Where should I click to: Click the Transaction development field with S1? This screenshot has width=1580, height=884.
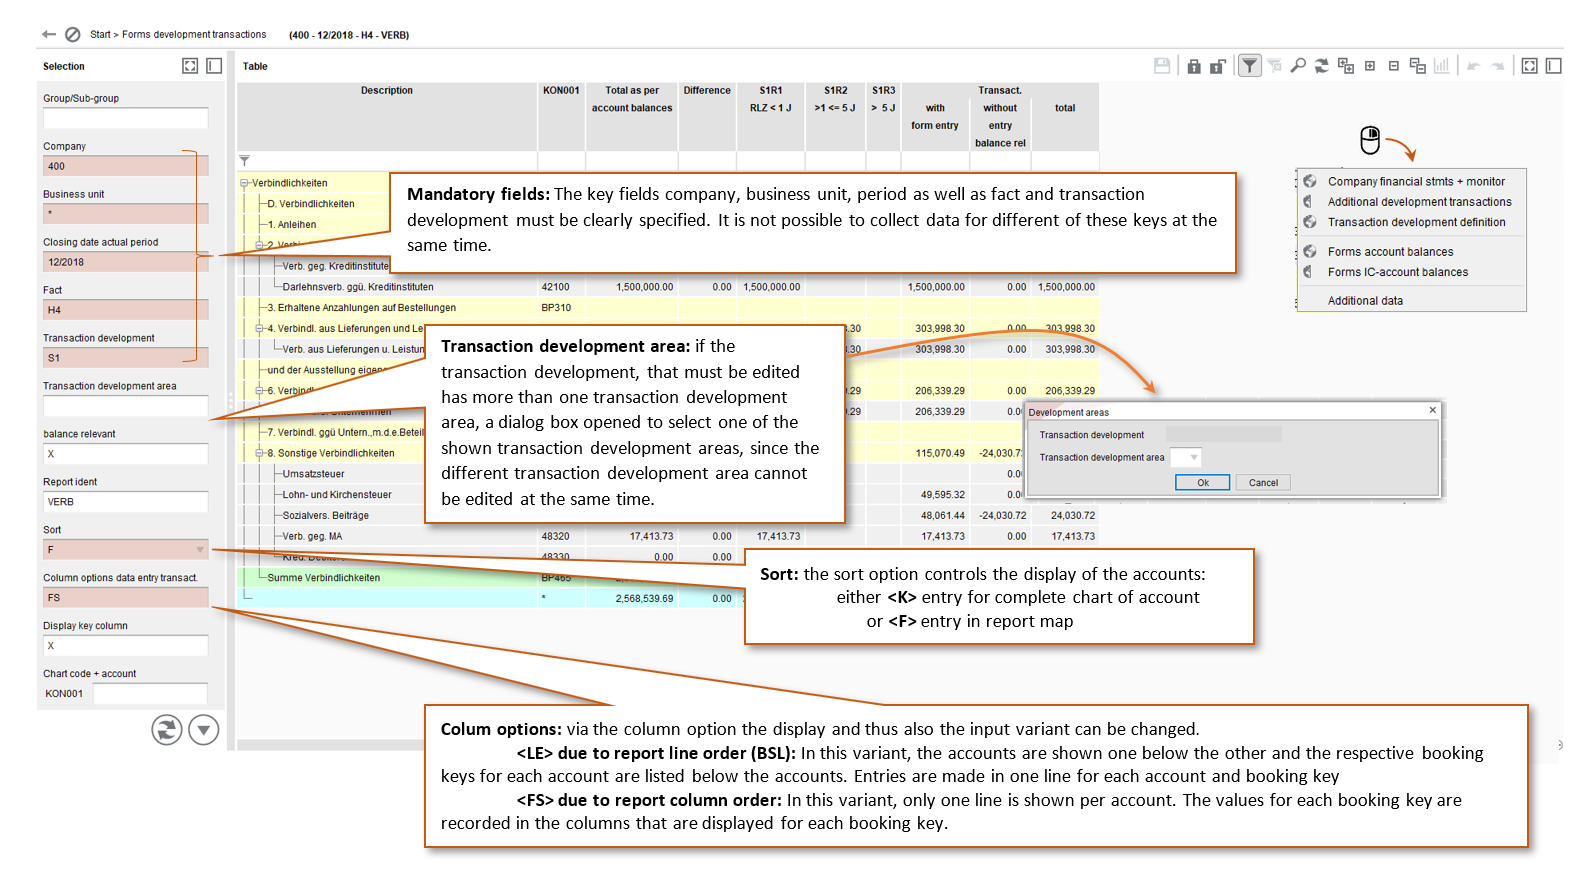(x=126, y=358)
